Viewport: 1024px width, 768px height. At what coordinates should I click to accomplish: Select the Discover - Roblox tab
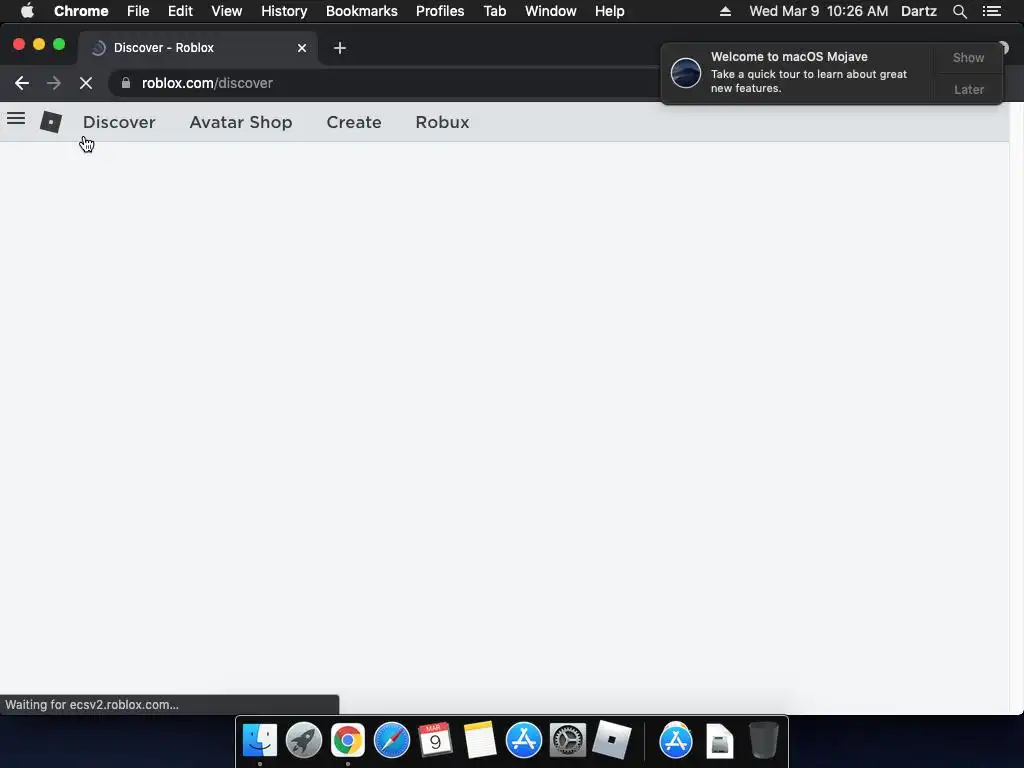tap(198, 48)
